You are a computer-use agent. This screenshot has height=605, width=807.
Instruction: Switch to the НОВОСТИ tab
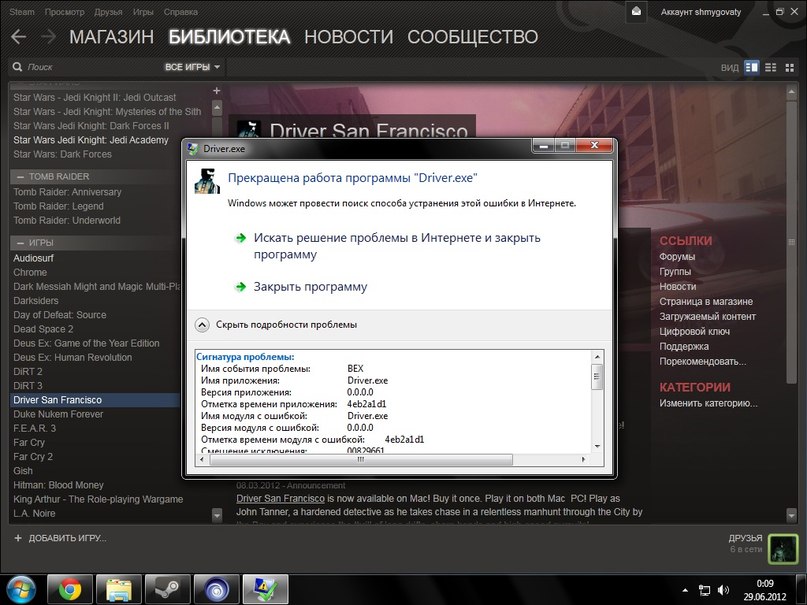point(348,37)
